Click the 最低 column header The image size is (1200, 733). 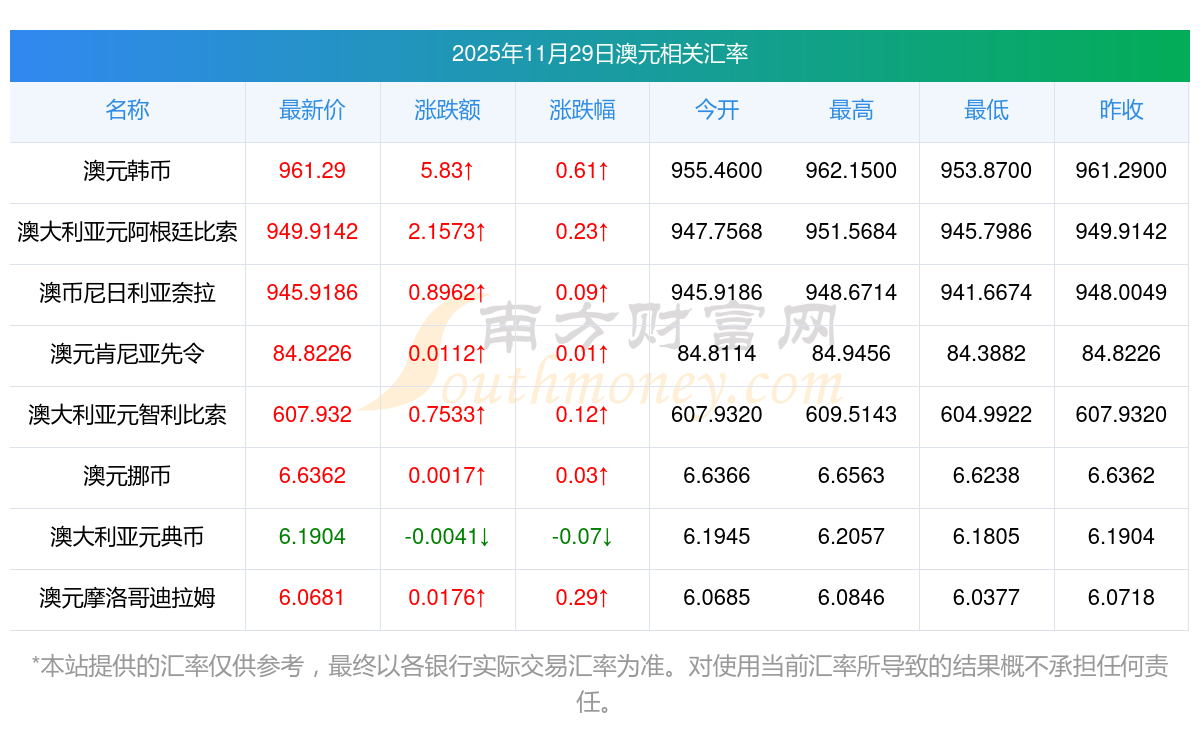click(986, 110)
